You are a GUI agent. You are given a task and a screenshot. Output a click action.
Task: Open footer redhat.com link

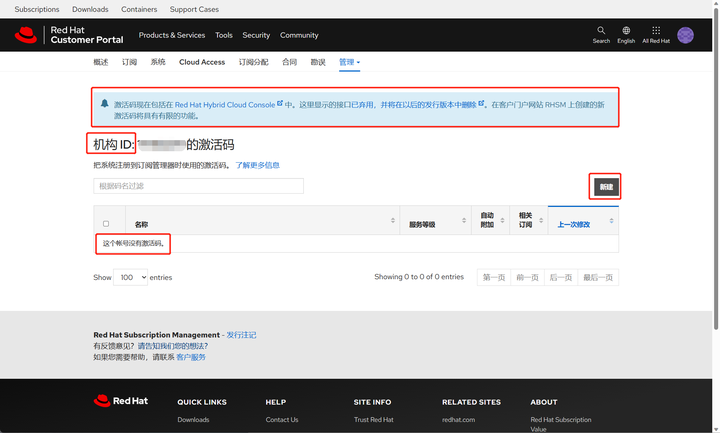(459, 420)
